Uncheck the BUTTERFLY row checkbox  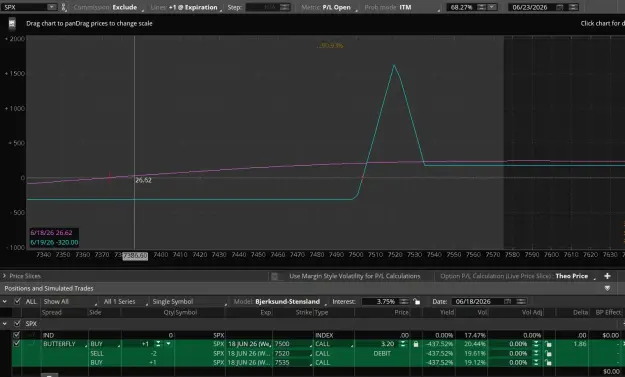(x=16, y=344)
